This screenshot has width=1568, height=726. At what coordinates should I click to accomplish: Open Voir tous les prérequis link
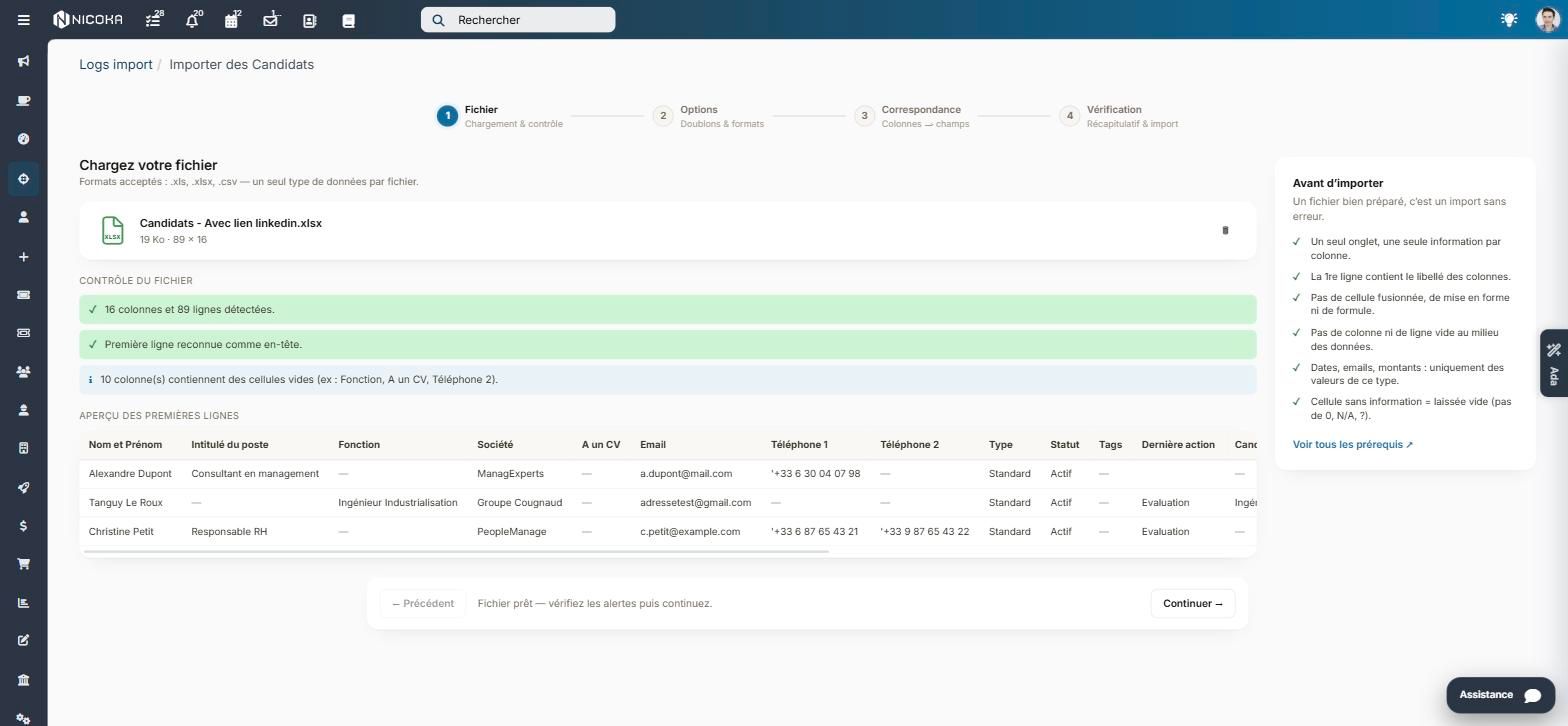pyautogui.click(x=1352, y=445)
